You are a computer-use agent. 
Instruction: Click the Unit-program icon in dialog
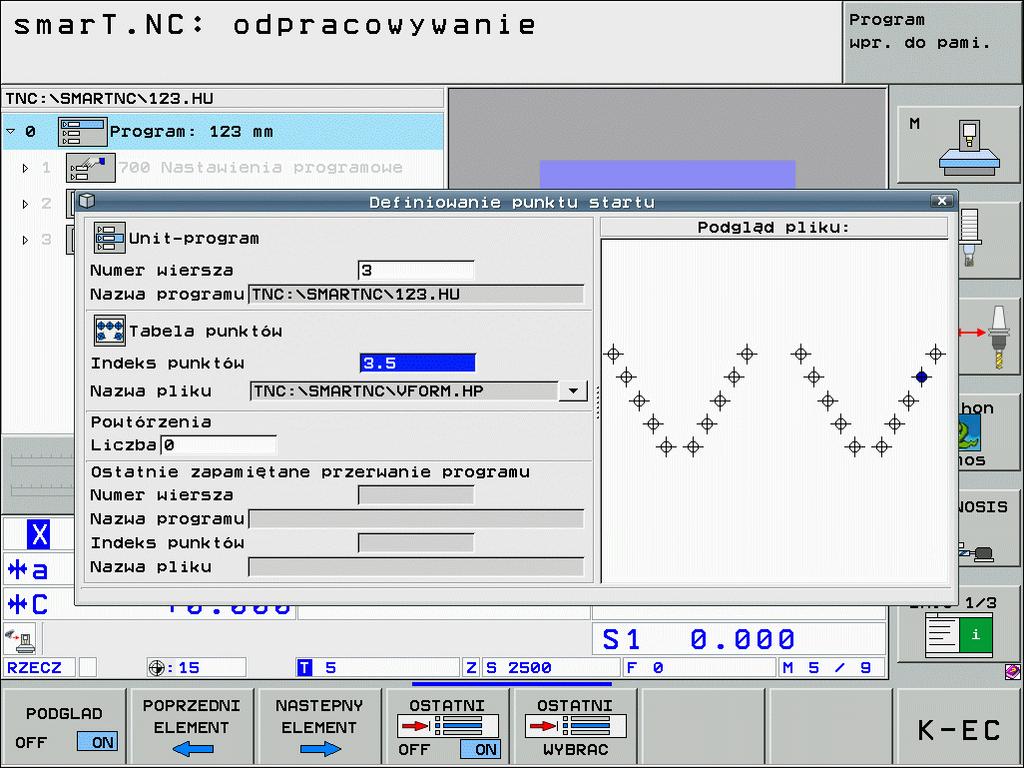pos(109,238)
